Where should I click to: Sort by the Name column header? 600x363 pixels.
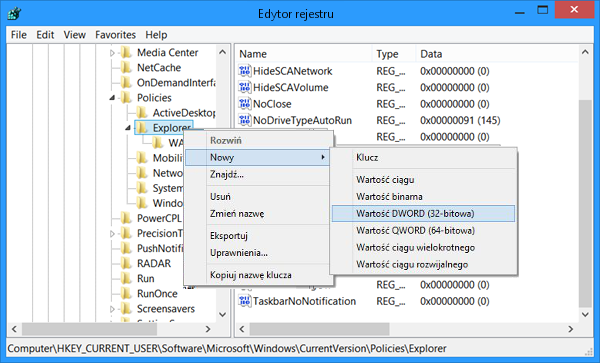pyautogui.click(x=304, y=54)
